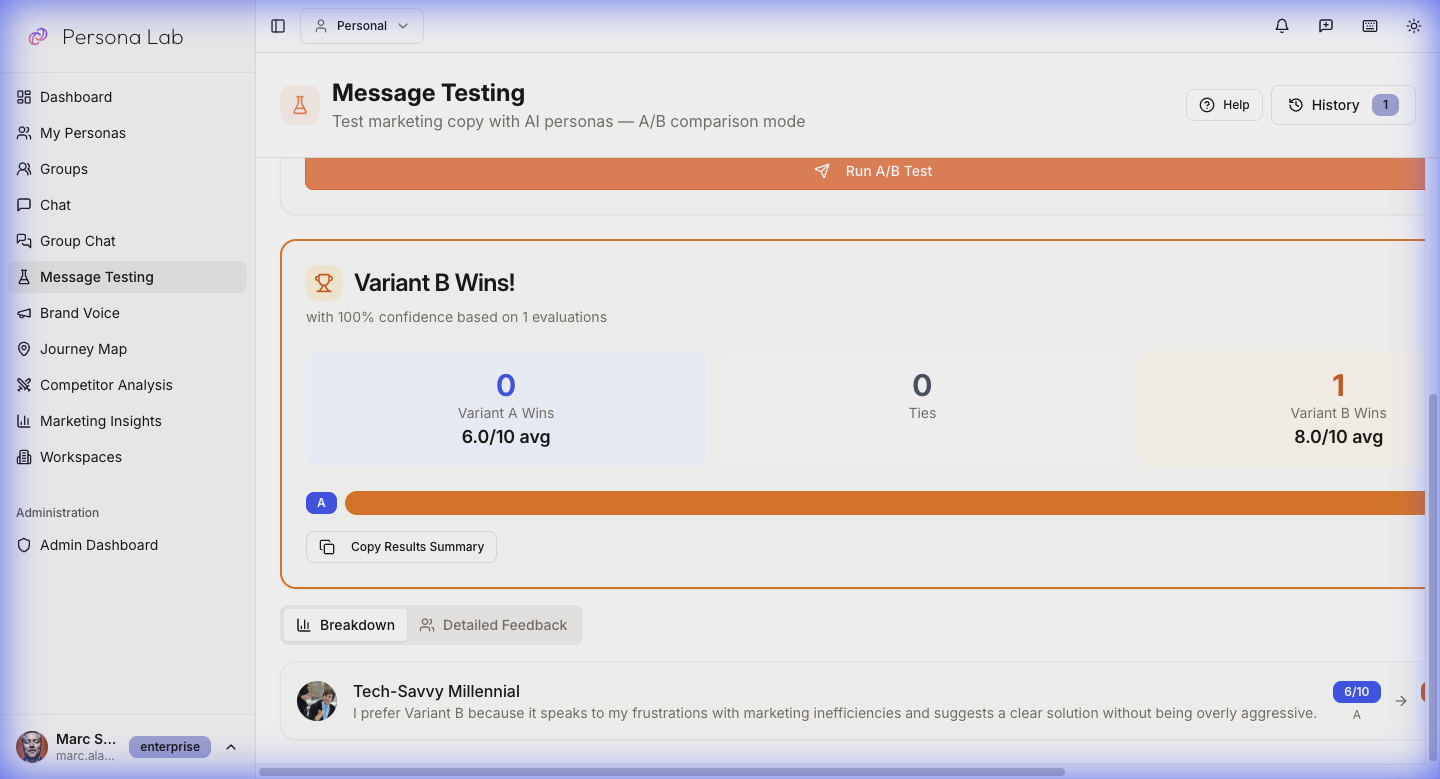
Task: Open the Chat page
Action: (127, 205)
